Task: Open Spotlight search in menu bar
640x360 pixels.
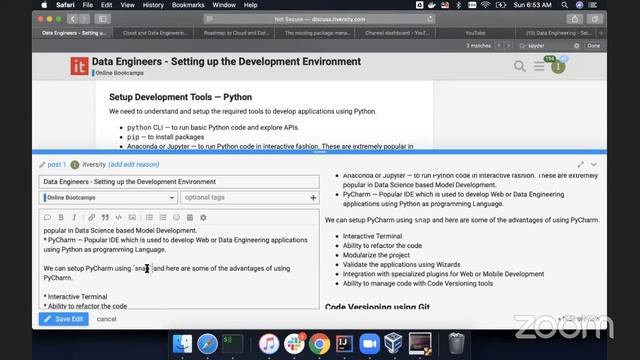Action: tap(564, 5)
